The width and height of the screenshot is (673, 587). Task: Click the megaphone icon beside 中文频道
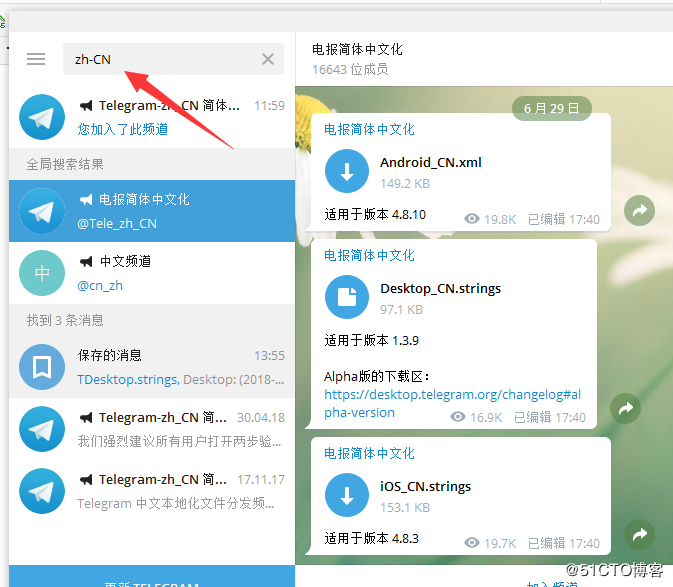(86, 261)
